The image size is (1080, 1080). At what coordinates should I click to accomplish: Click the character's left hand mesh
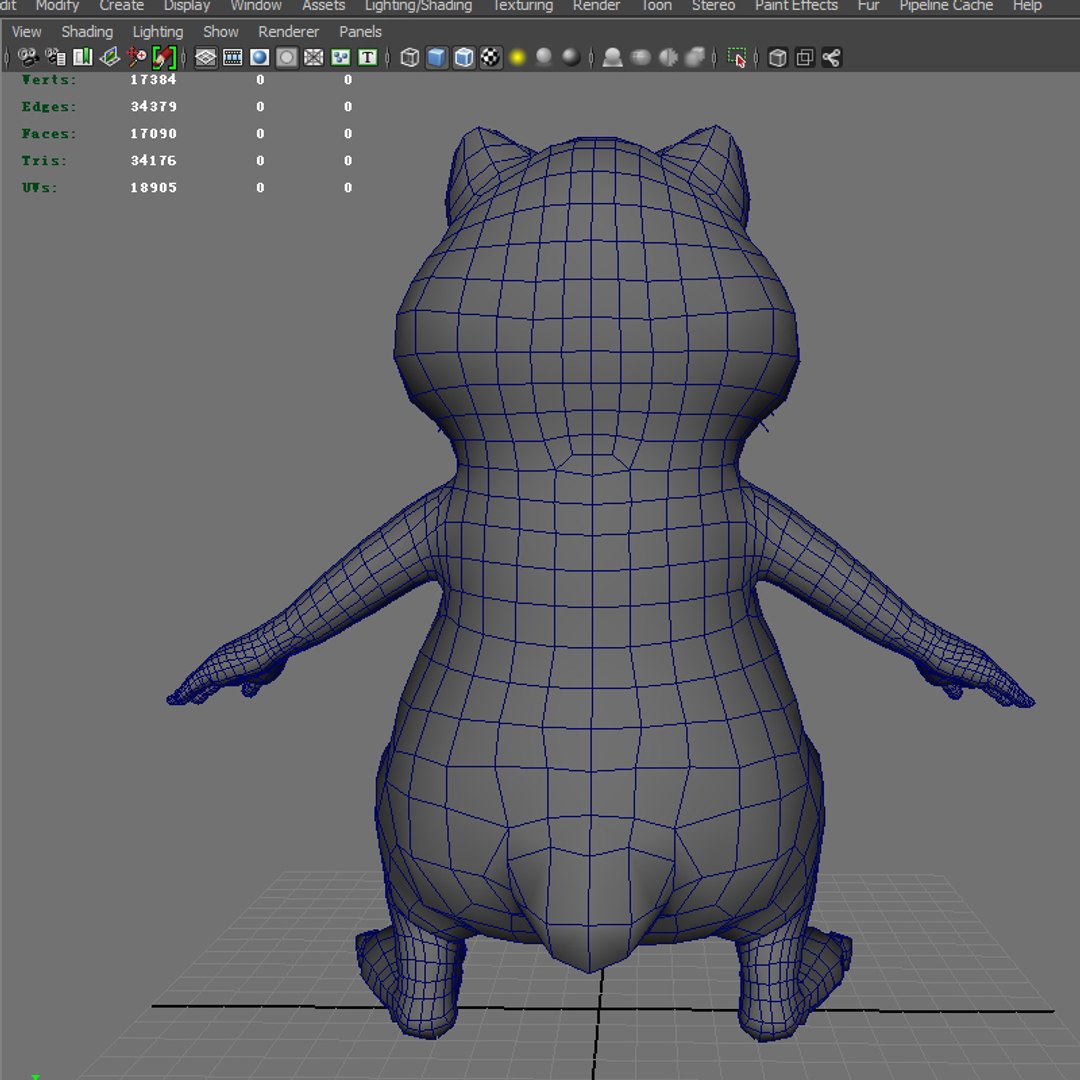(227, 672)
